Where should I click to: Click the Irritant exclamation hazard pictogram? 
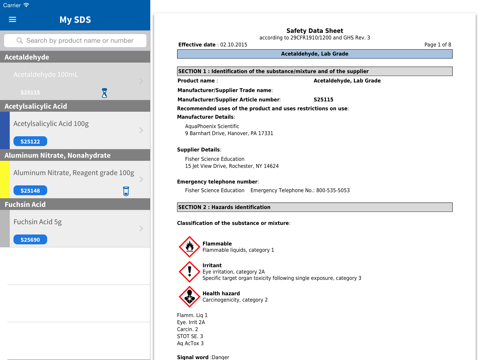[x=189, y=271]
